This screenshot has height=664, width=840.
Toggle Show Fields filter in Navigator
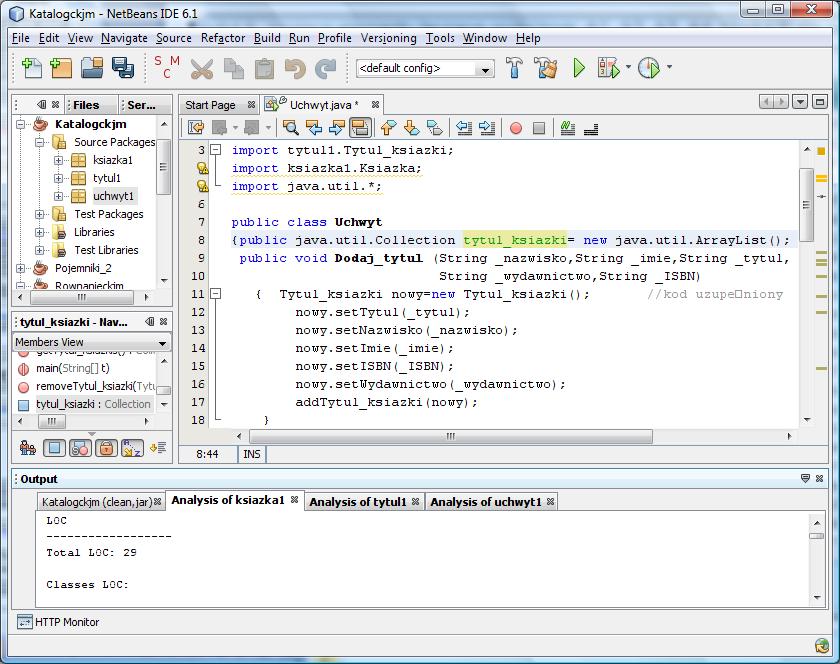click(x=54, y=447)
